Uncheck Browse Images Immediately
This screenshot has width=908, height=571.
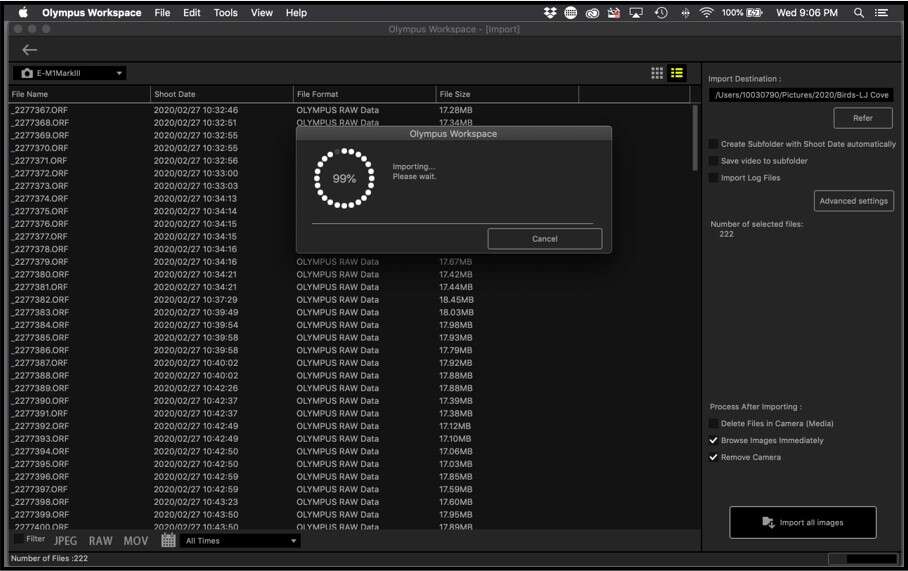click(x=713, y=440)
